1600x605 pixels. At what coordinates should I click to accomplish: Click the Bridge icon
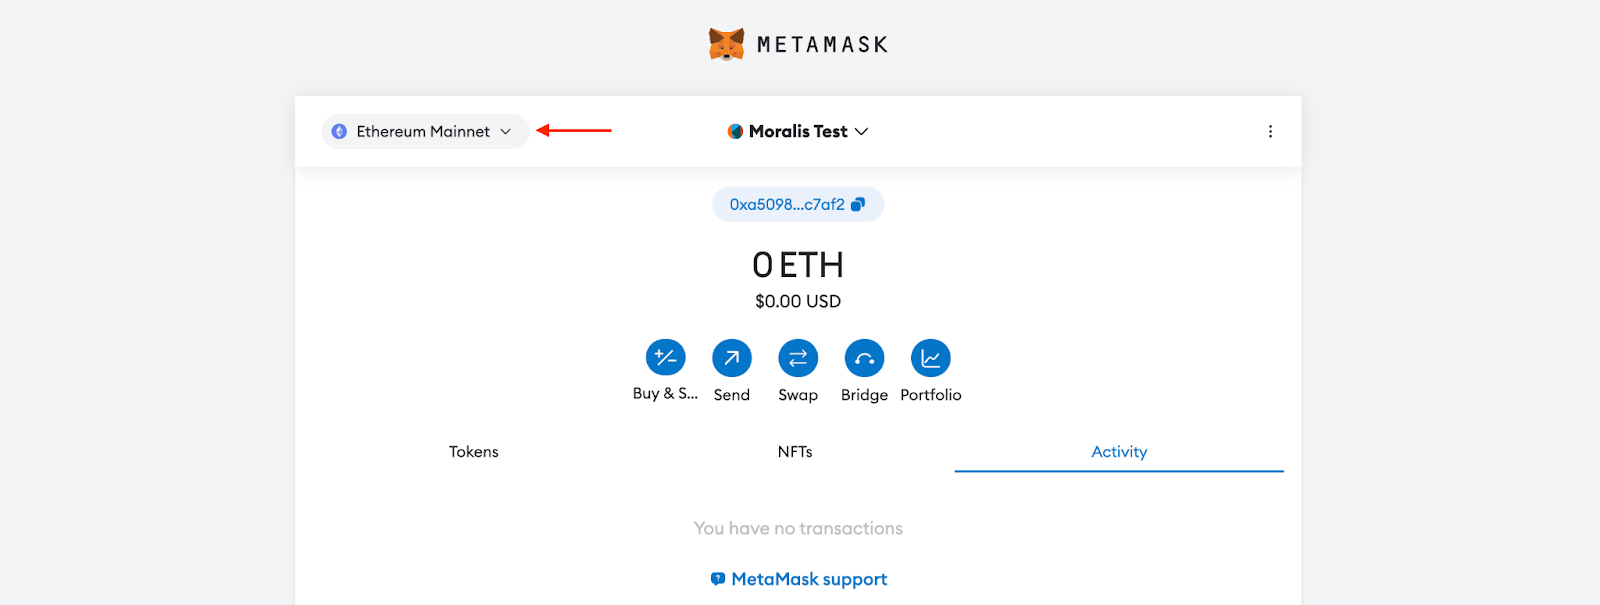[863, 360]
